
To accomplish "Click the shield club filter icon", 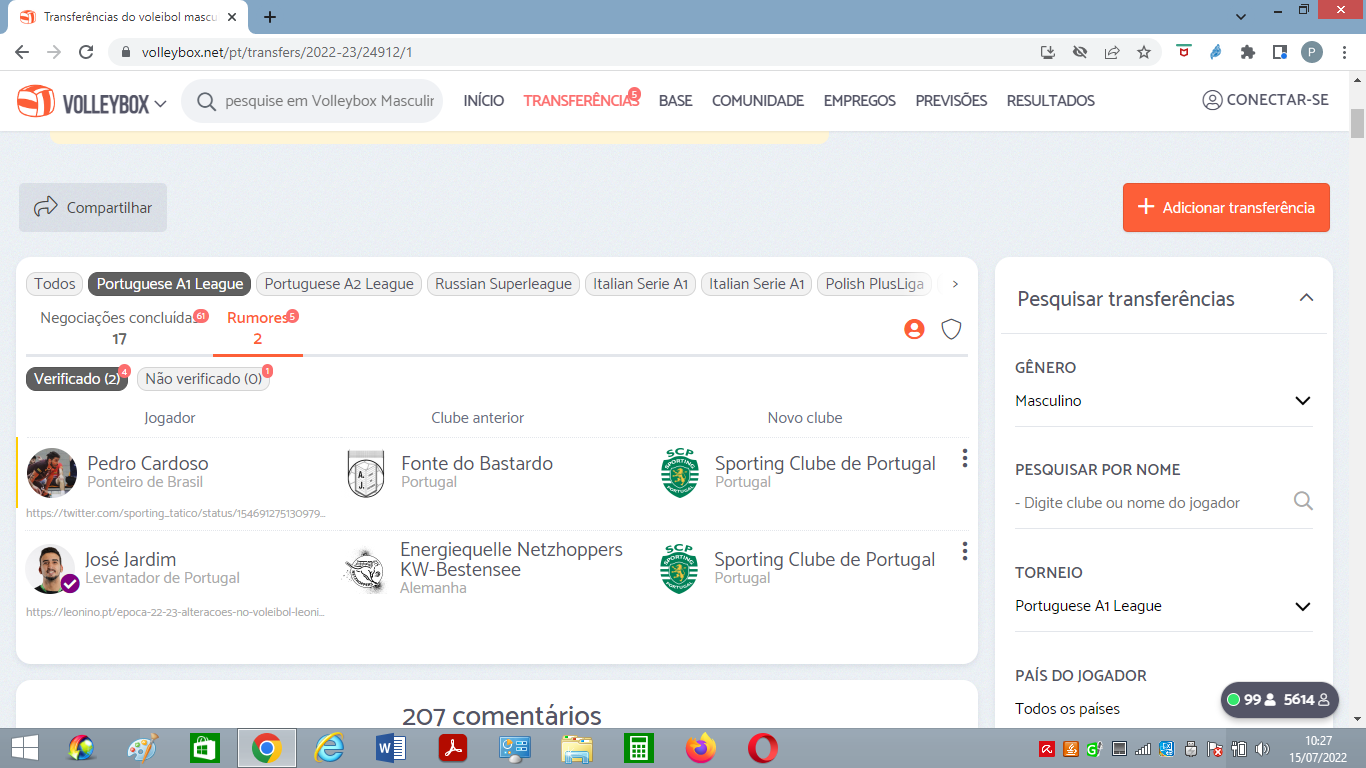I will coord(951,329).
